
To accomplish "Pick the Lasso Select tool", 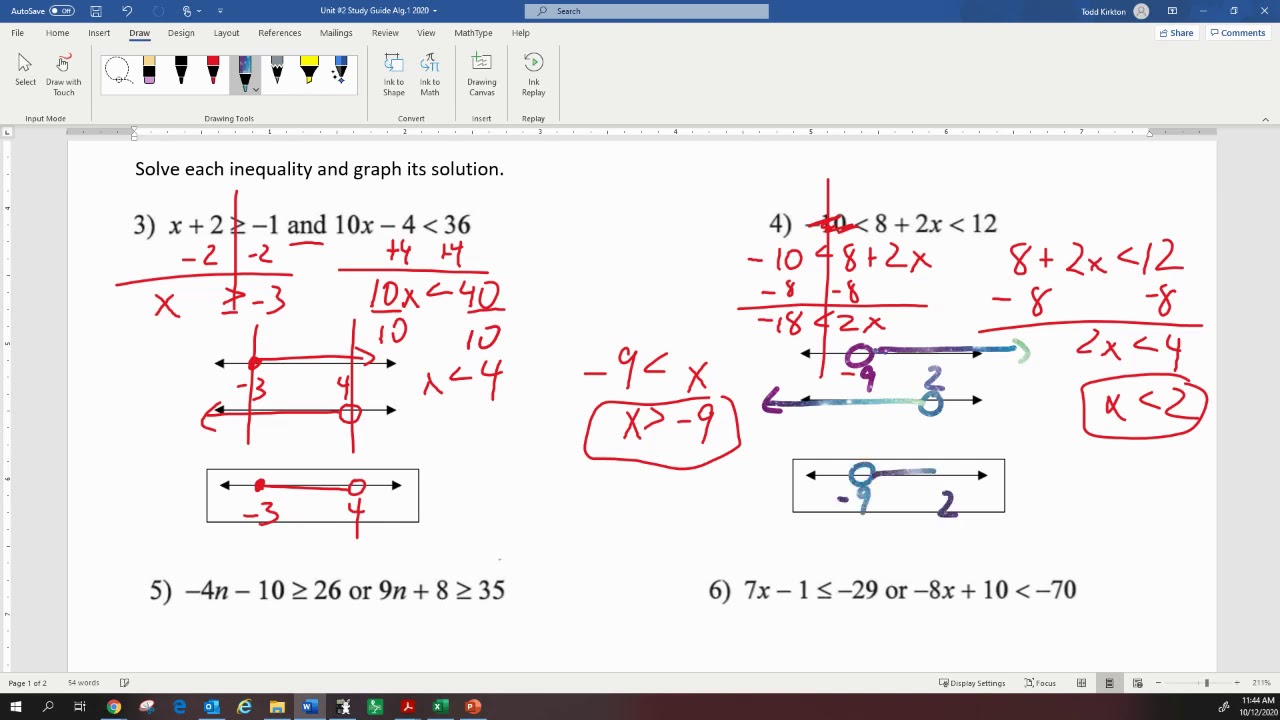I will click(117, 72).
